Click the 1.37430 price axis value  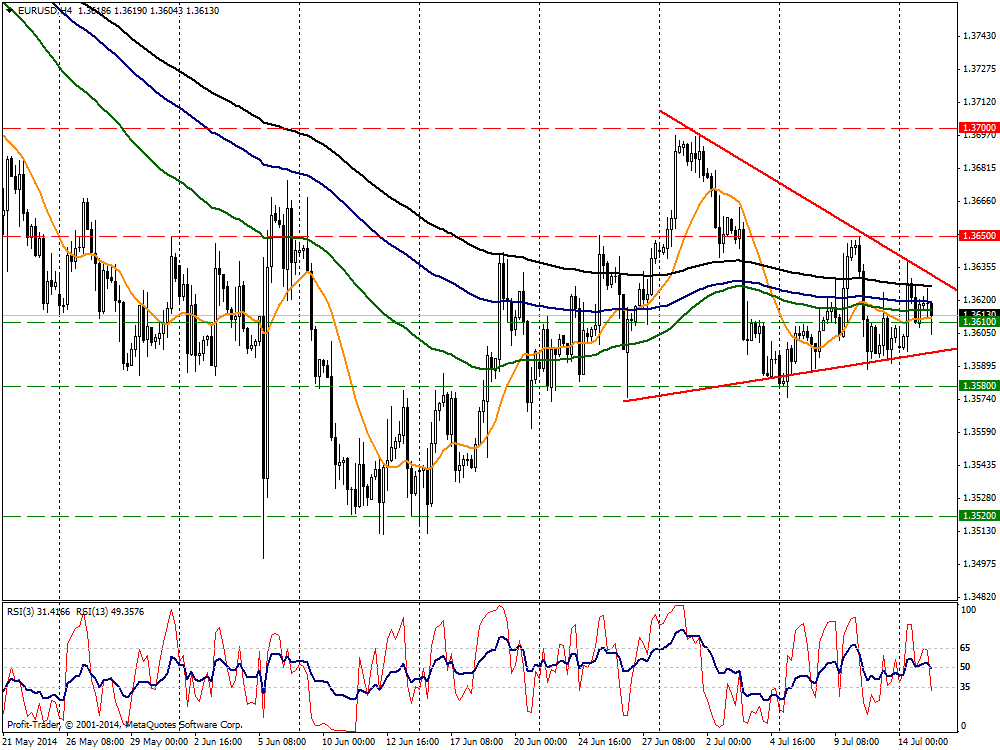pos(979,36)
